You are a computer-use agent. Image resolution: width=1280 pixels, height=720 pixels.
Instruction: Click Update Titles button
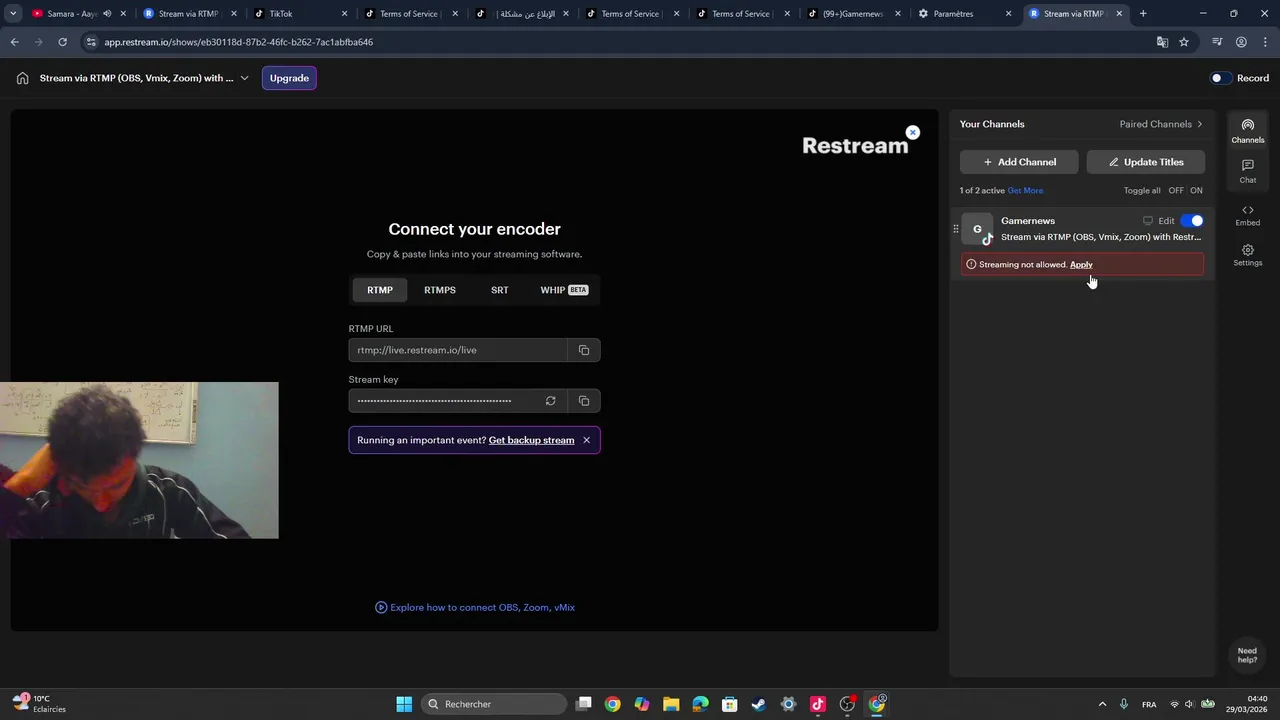pos(1145,162)
